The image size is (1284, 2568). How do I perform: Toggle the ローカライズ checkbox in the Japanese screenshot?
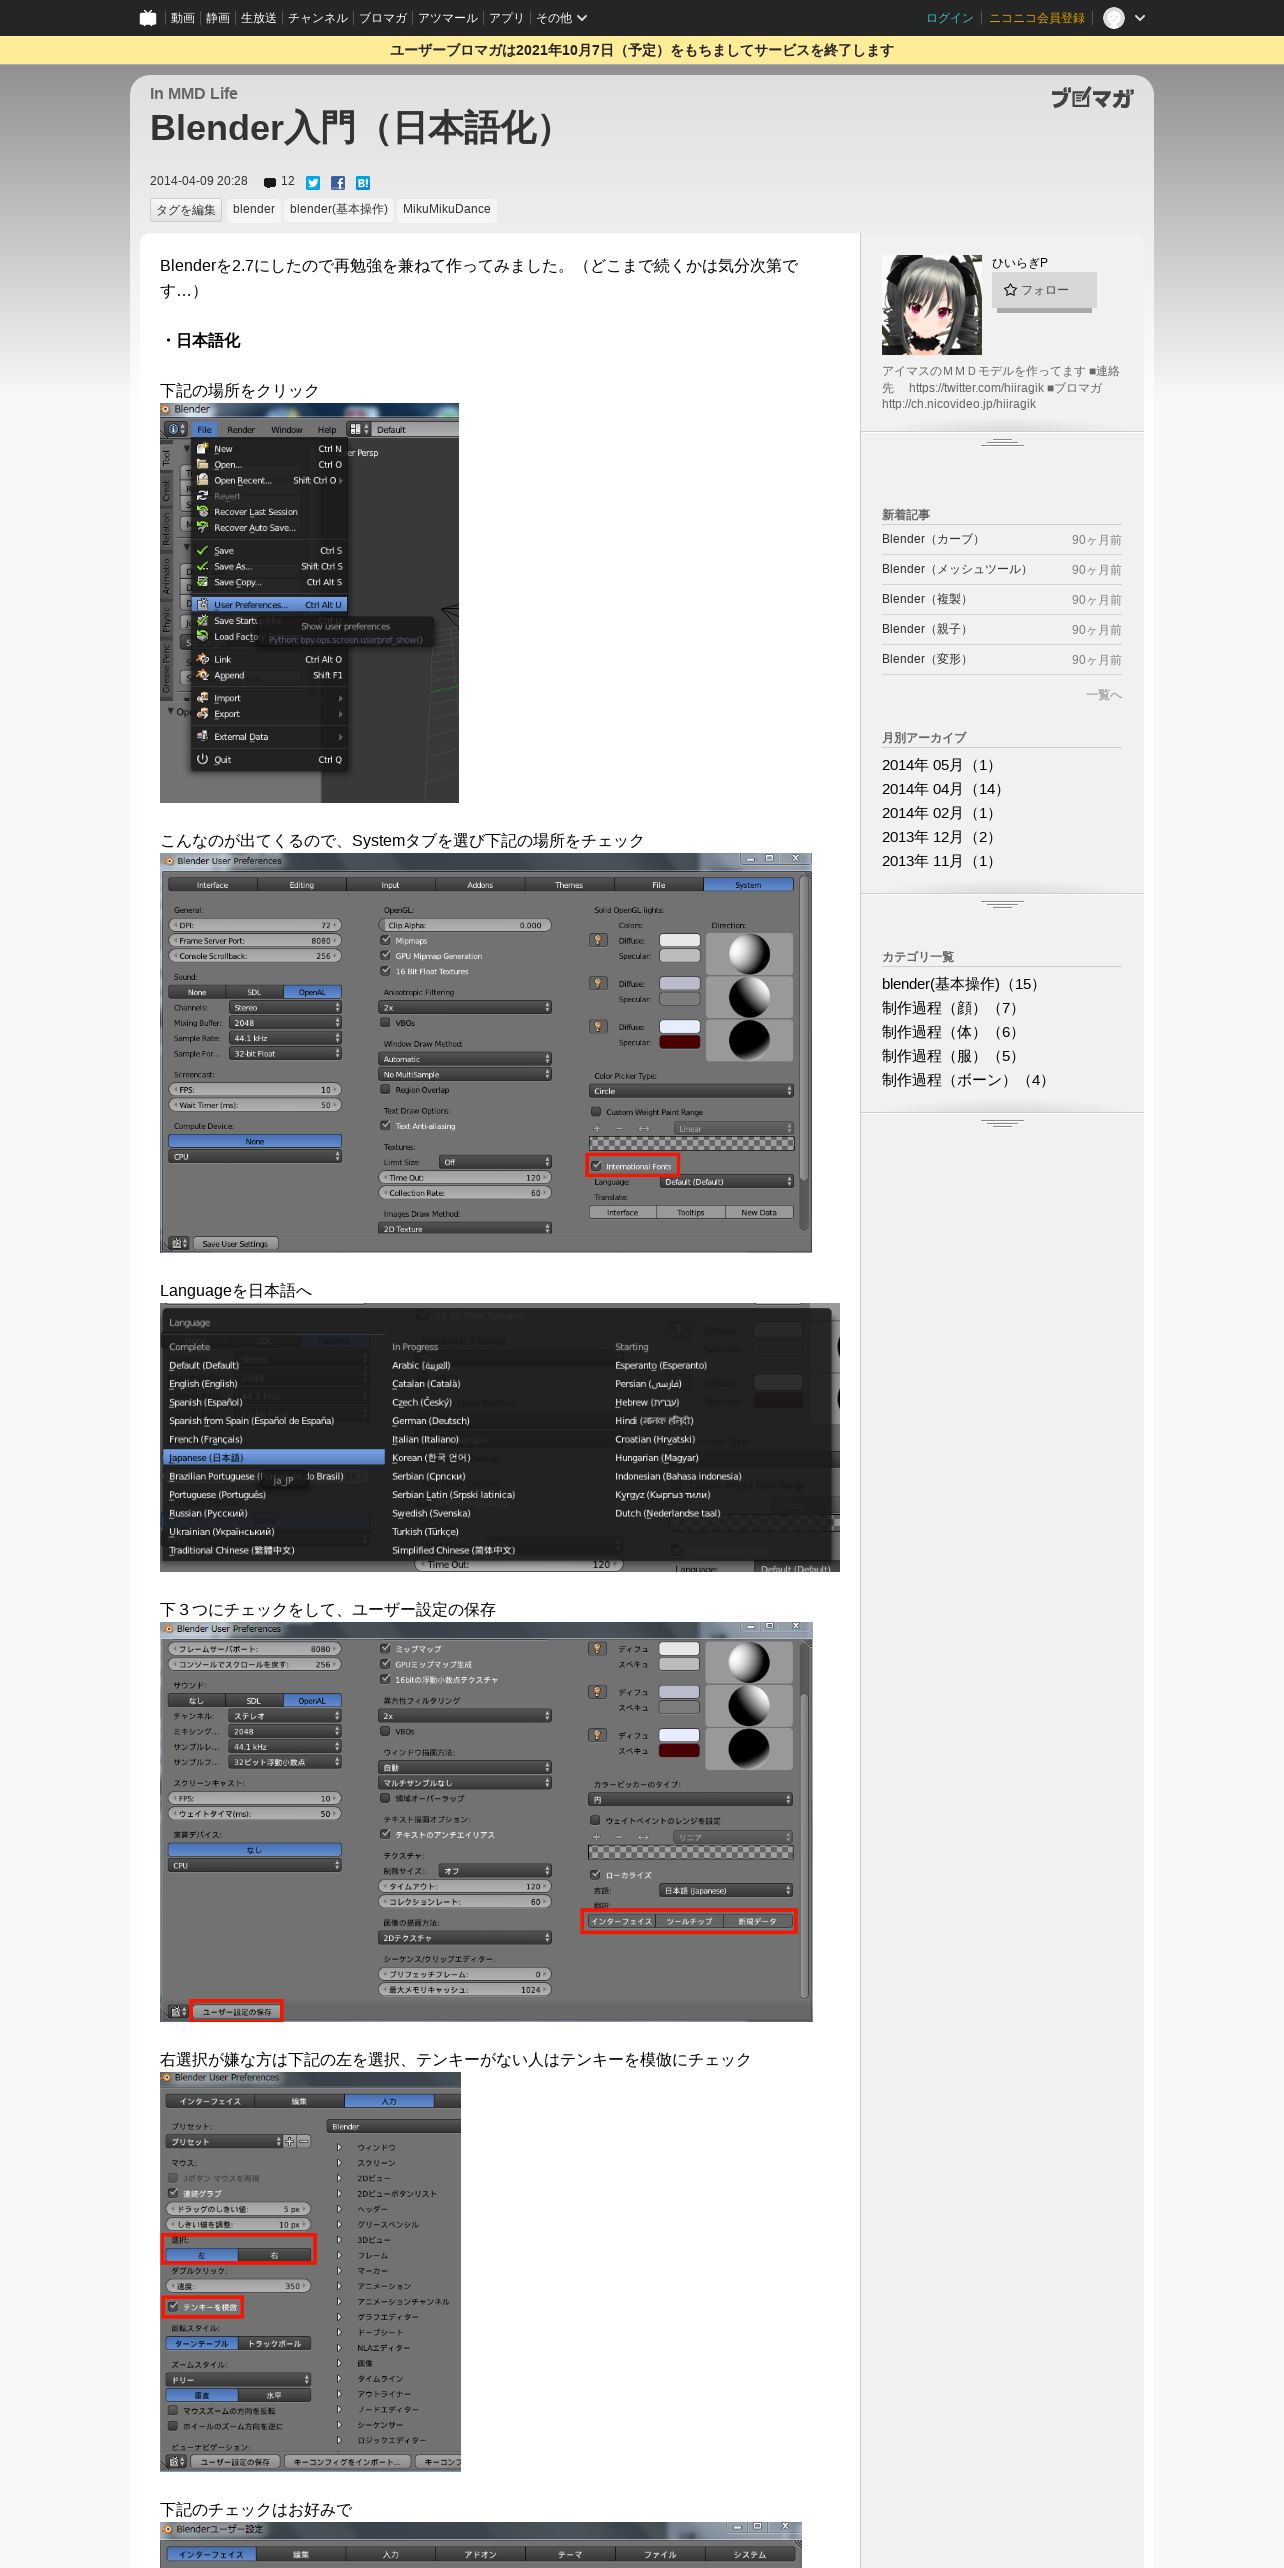tap(596, 1875)
